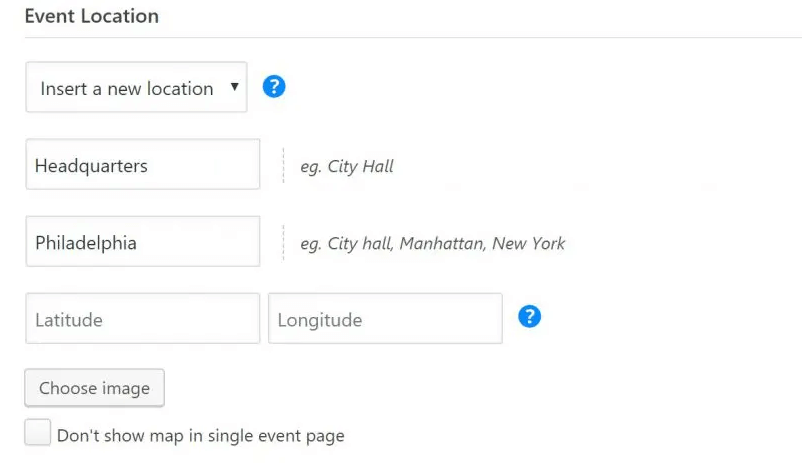Image resolution: width=802 pixels, height=463 pixels.
Task: Click the 'eg. City Hall' hint text
Action: pyautogui.click(x=347, y=166)
